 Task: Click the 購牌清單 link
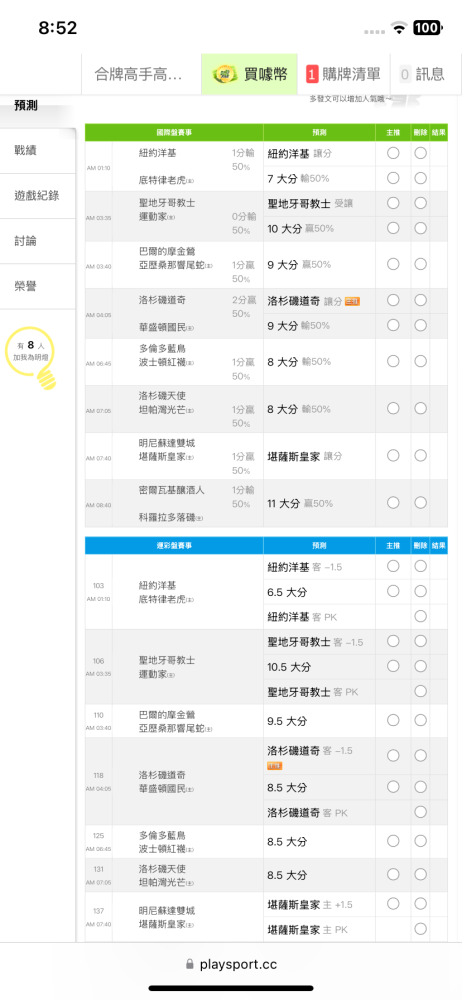click(x=350, y=74)
